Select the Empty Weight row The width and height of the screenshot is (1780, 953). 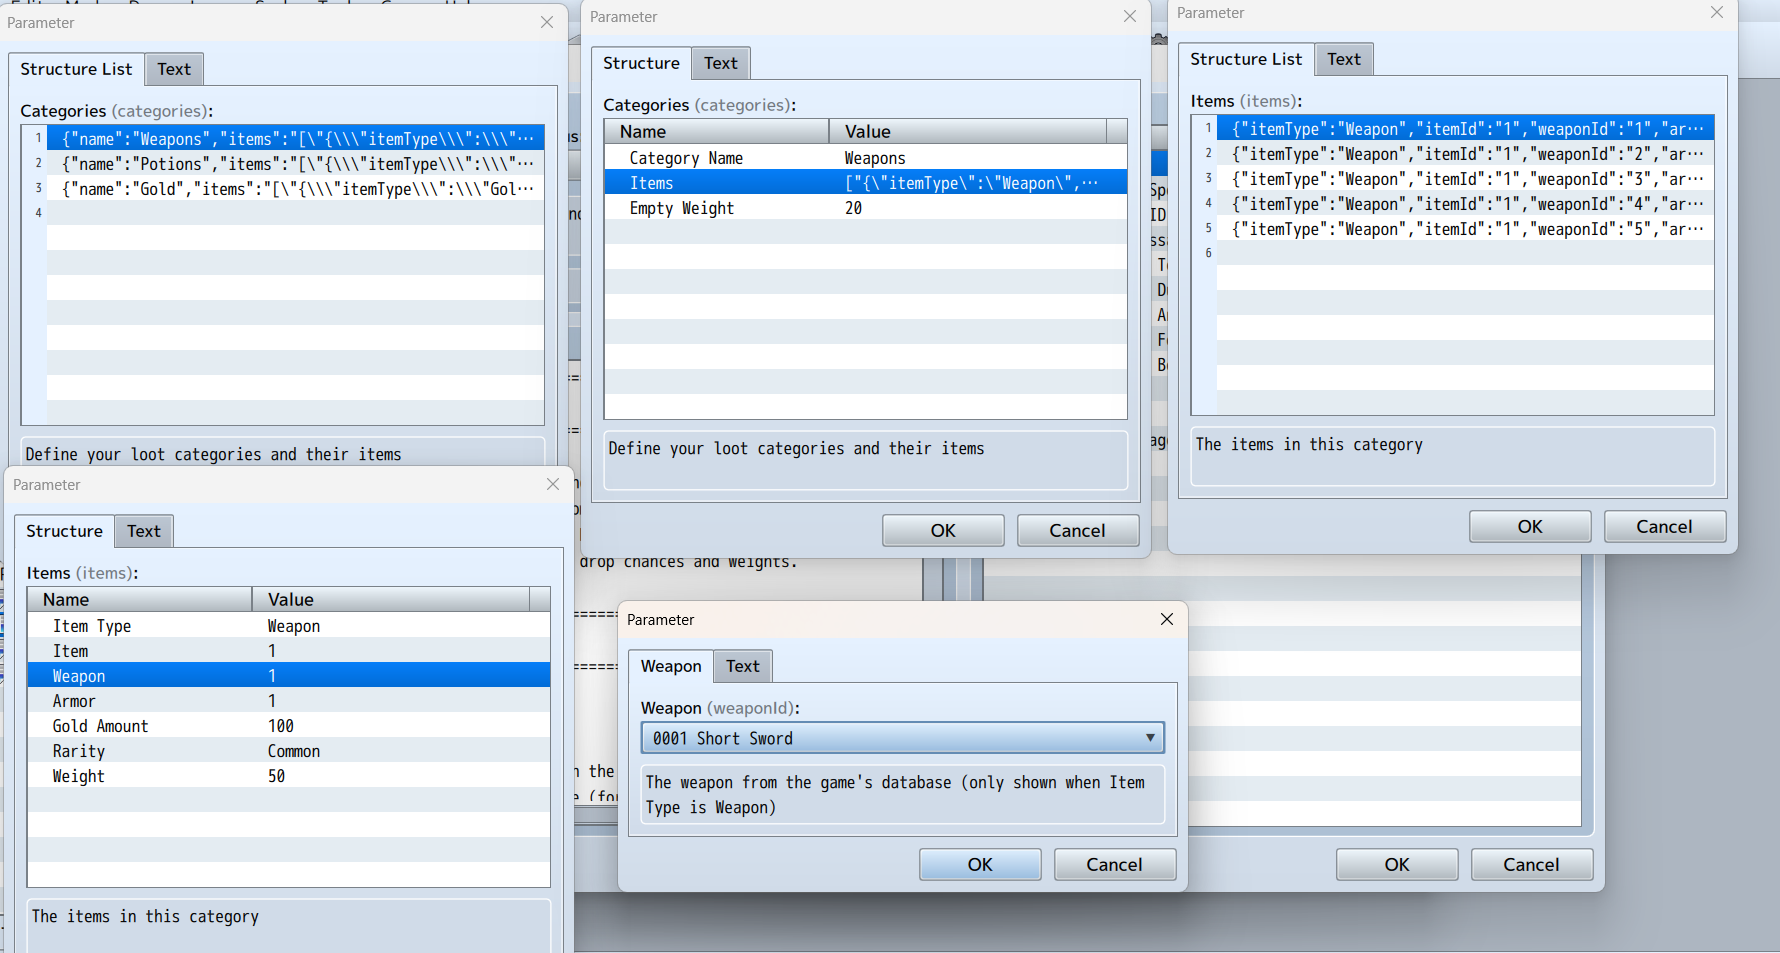866,208
